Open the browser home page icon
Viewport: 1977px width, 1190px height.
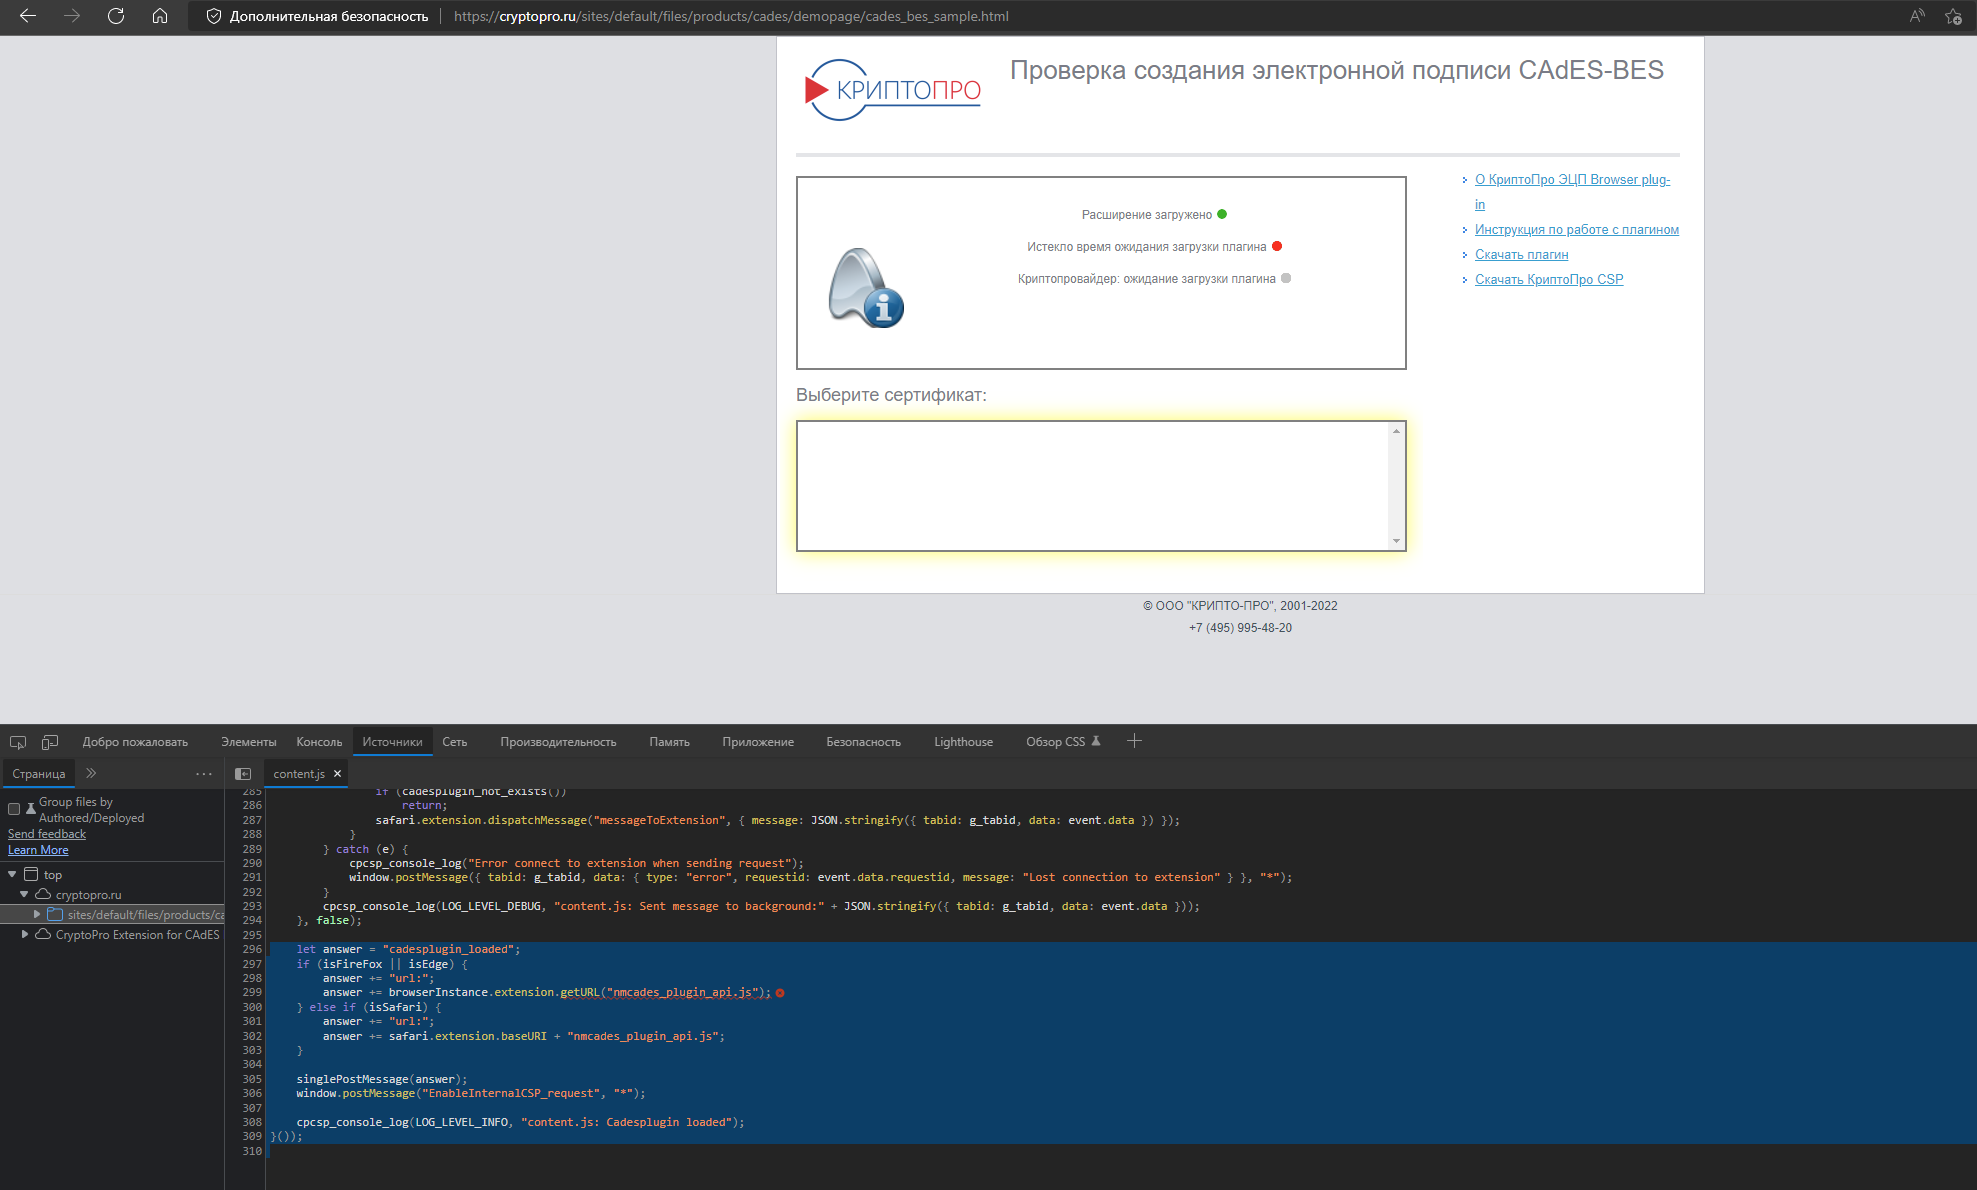pos(160,16)
